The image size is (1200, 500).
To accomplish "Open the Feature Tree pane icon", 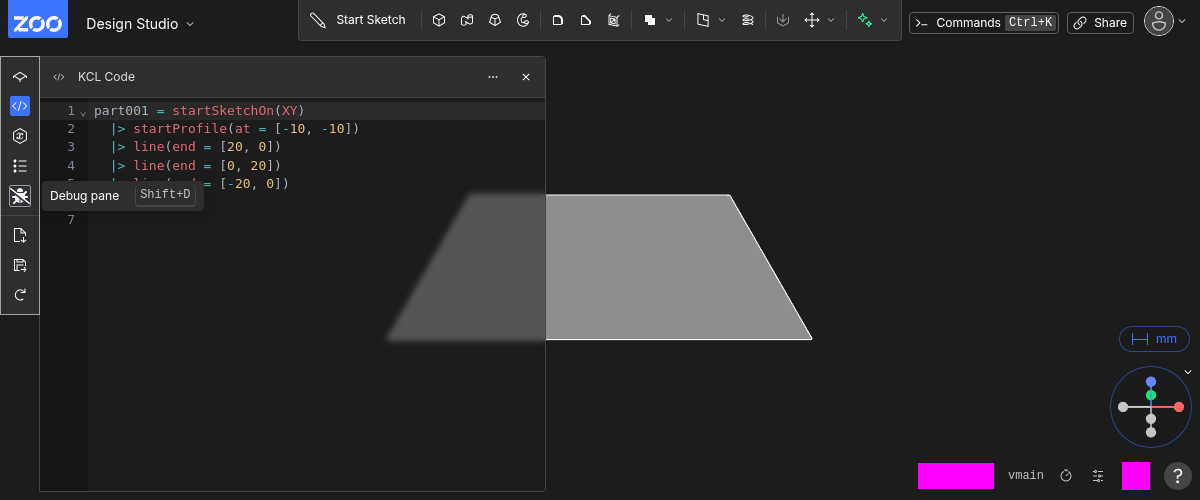I will (20, 76).
